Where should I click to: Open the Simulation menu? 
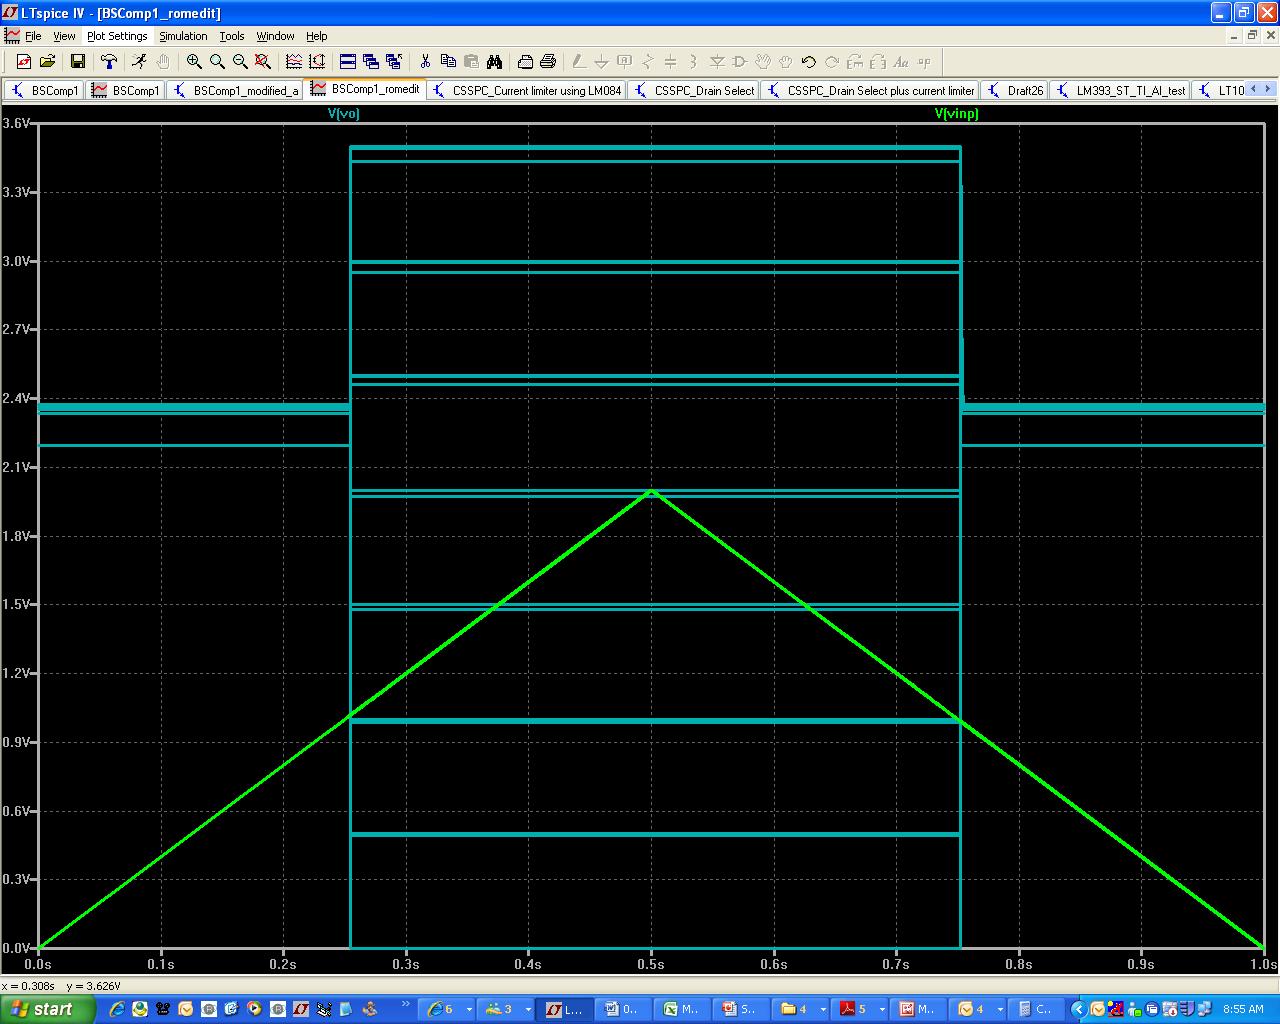[x=183, y=36]
